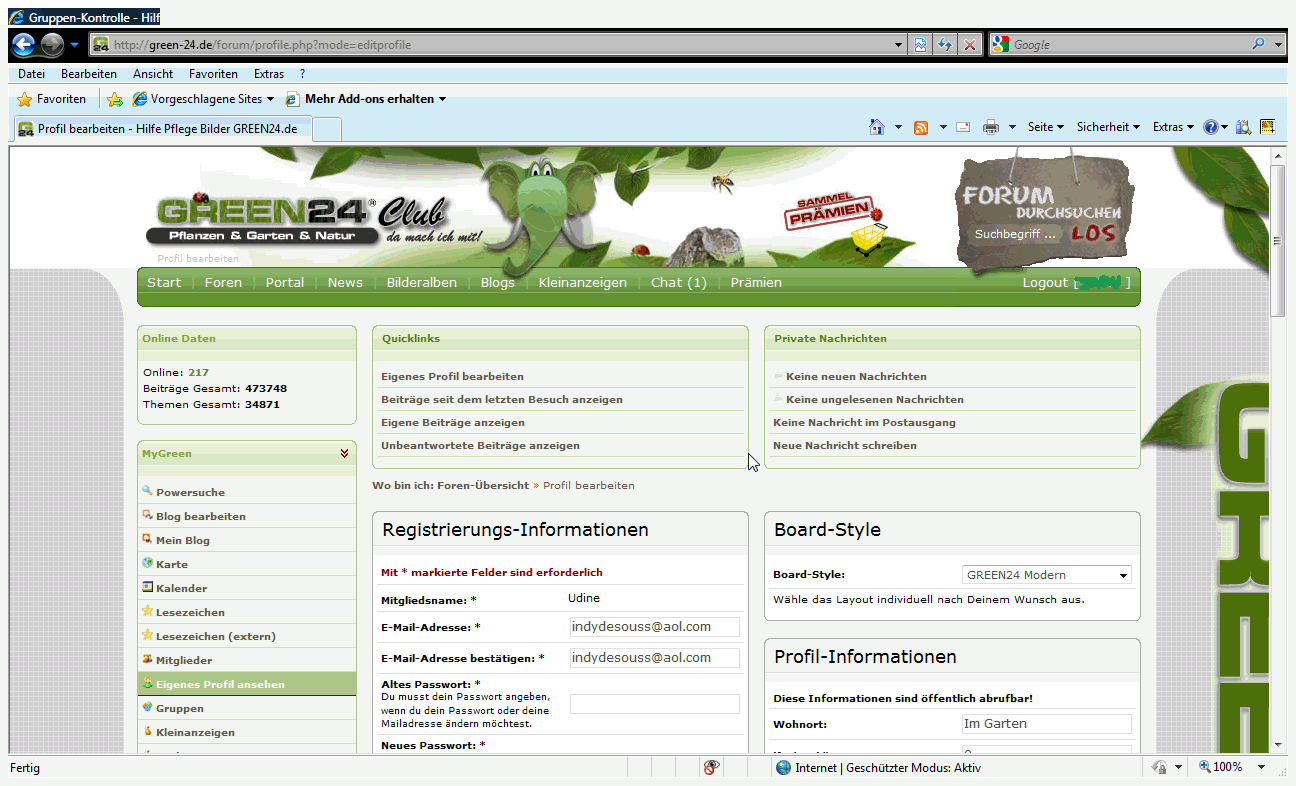Click the Help question mark icon
The height and width of the screenshot is (786, 1296).
(x=1211, y=127)
